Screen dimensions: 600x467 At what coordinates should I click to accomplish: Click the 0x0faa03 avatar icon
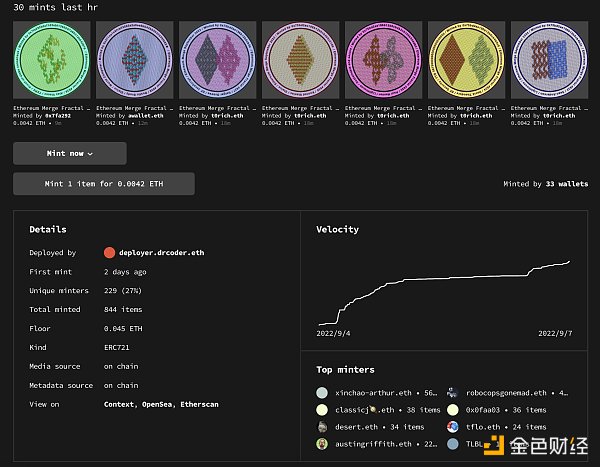point(453,410)
